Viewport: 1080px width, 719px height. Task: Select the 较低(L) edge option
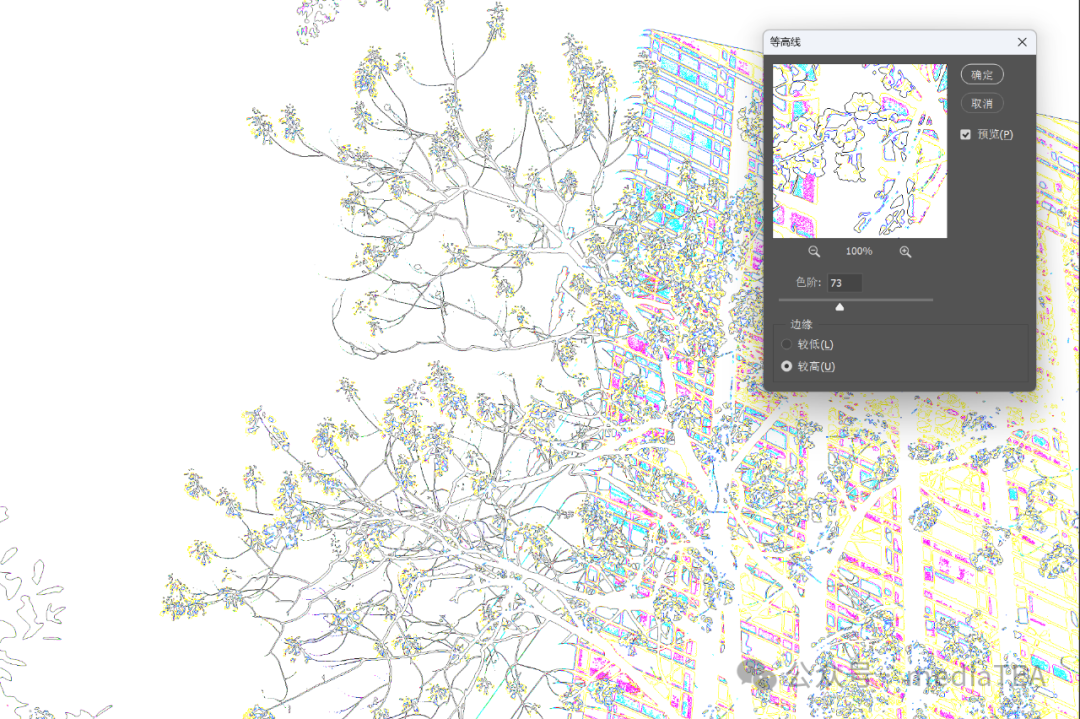coord(787,344)
